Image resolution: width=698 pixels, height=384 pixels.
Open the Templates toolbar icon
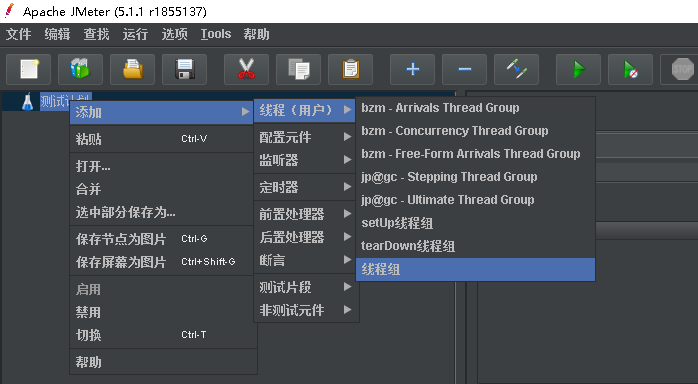click(81, 69)
